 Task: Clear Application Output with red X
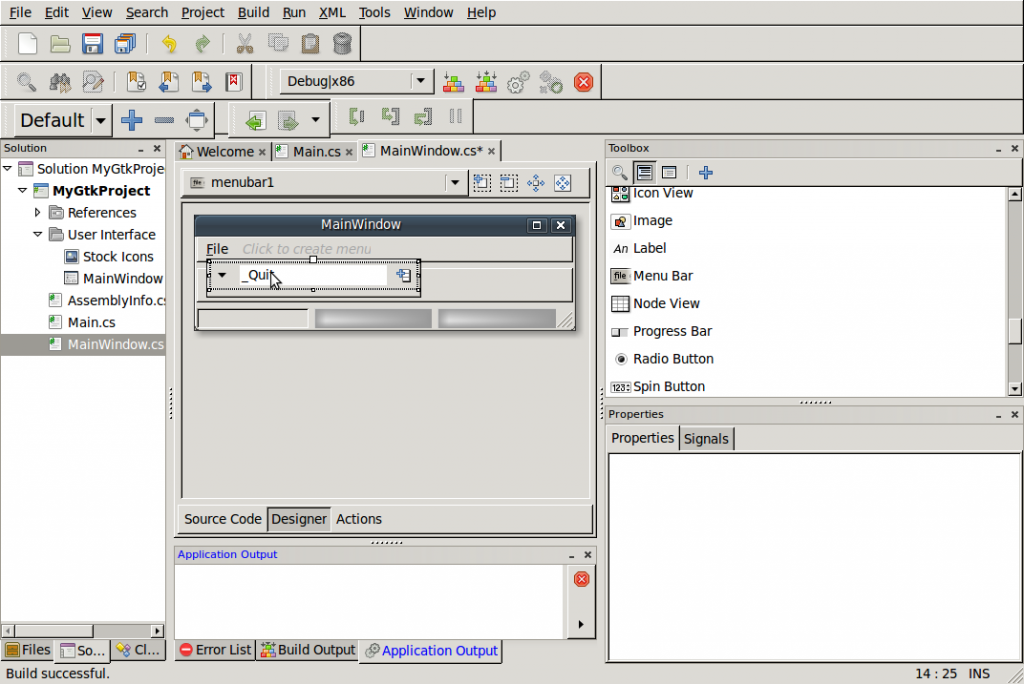[581, 579]
